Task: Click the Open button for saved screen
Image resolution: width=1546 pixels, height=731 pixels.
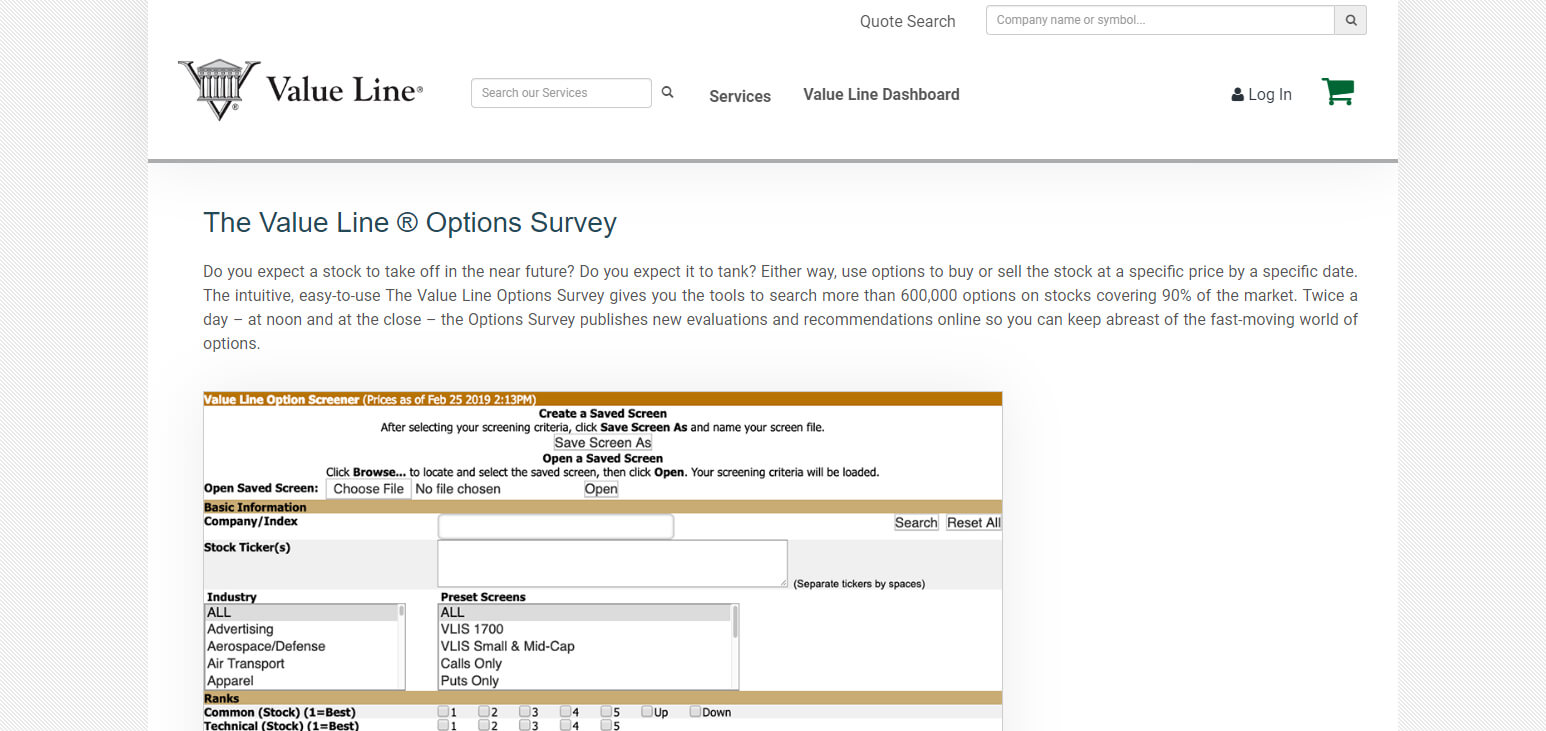Action: 601,489
